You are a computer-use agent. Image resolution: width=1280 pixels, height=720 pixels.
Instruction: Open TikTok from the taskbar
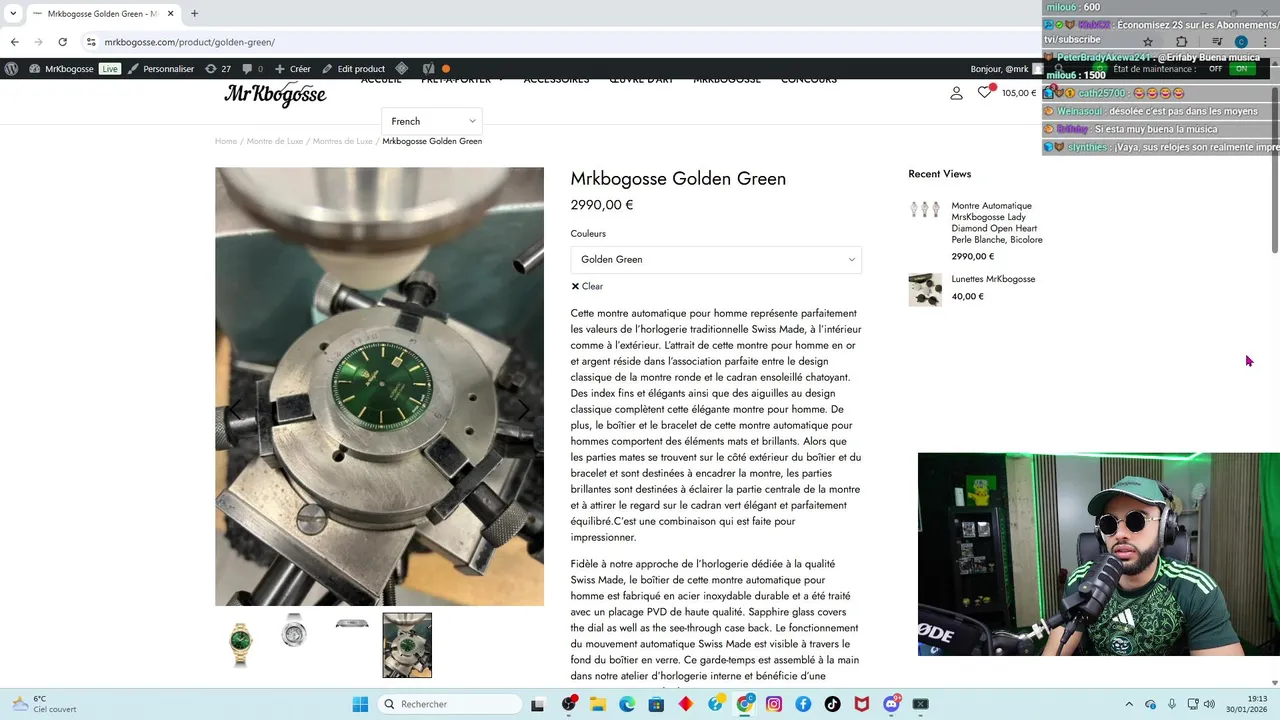pos(832,704)
